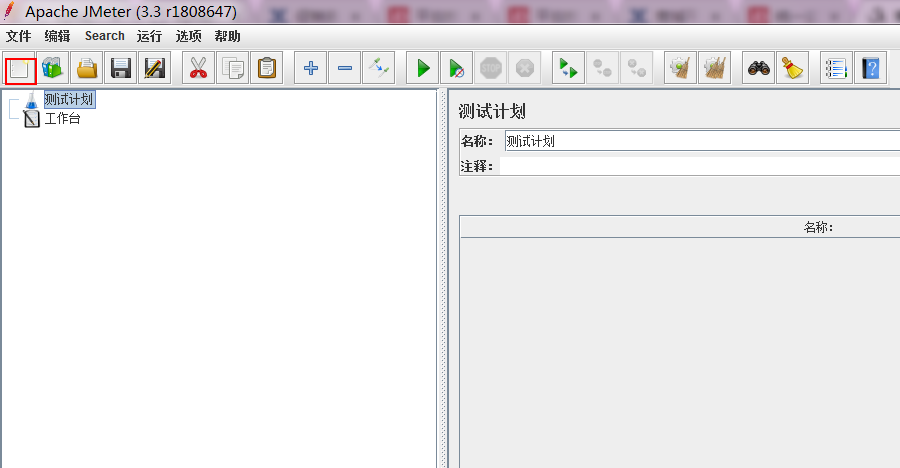The height and width of the screenshot is (468, 900).
Task: Click the Shutdown X icon
Action: click(525, 68)
